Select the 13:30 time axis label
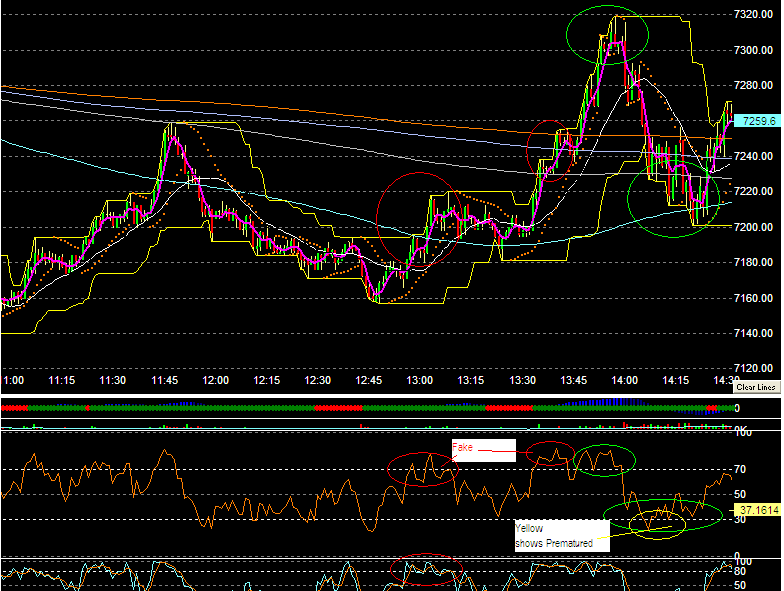This screenshot has height=591, width=784. (x=522, y=380)
